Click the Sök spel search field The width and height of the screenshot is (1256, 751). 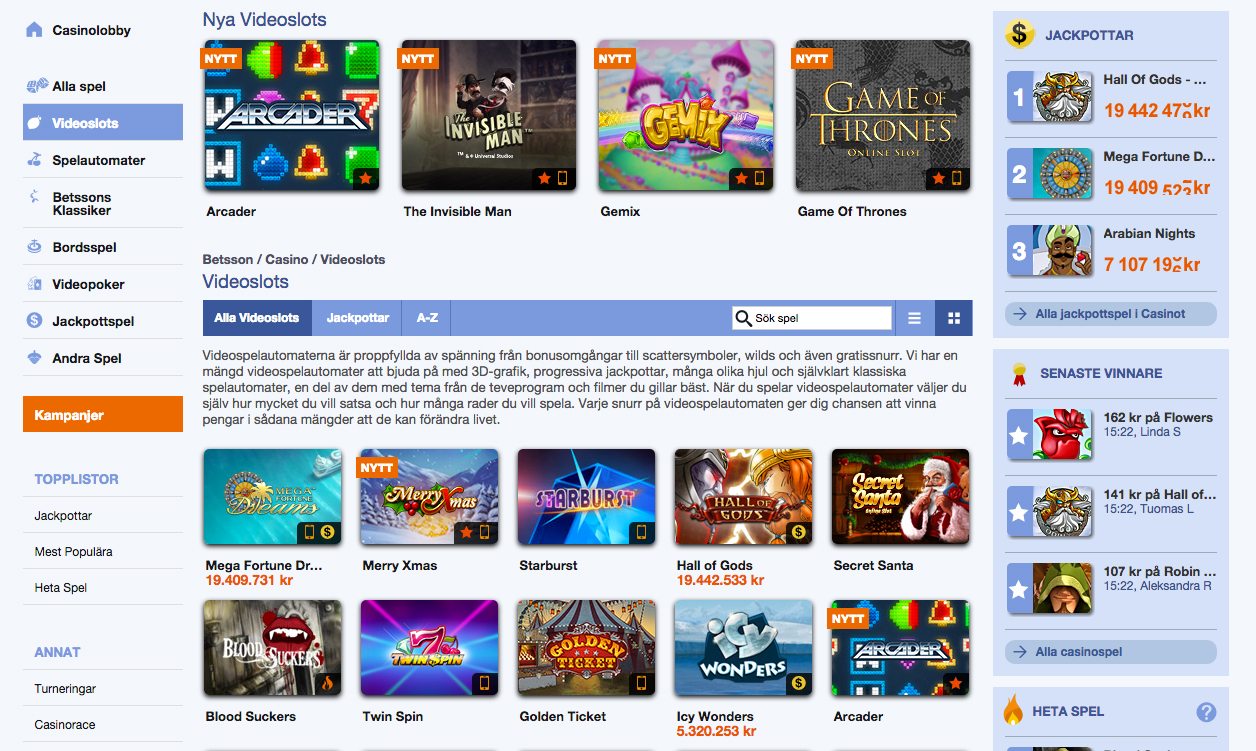[811, 318]
